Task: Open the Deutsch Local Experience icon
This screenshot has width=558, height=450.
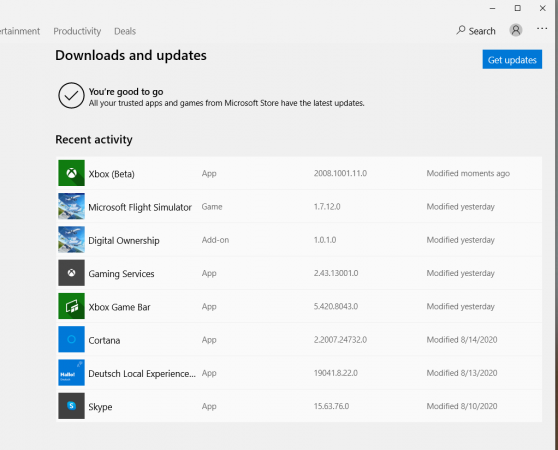Action: point(72,373)
